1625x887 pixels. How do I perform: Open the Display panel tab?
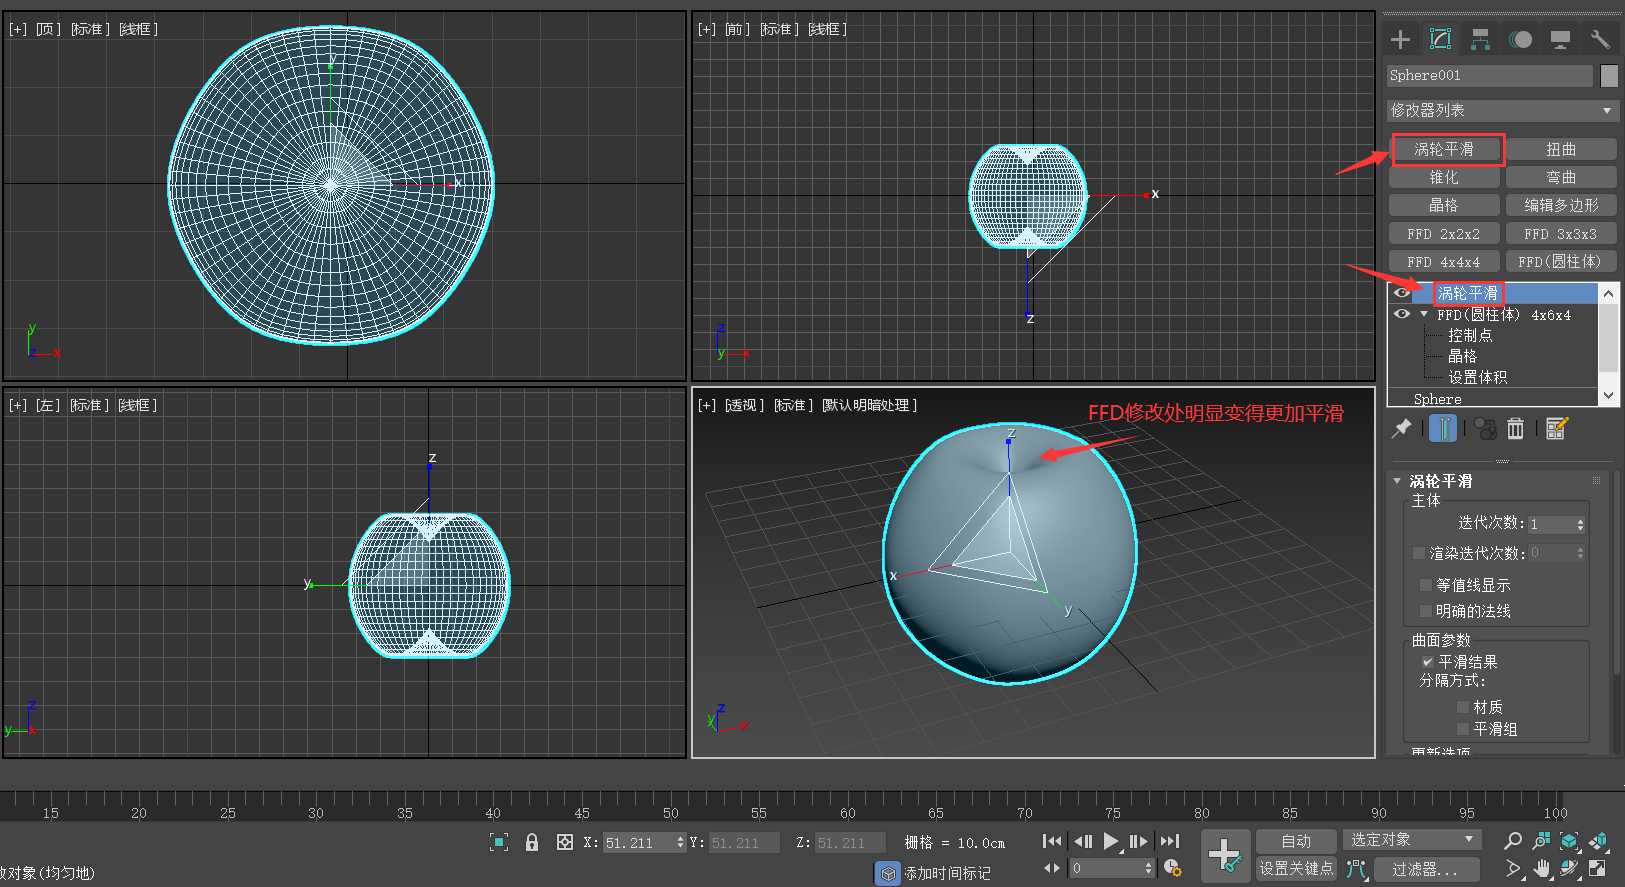[x=1560, y=39]
